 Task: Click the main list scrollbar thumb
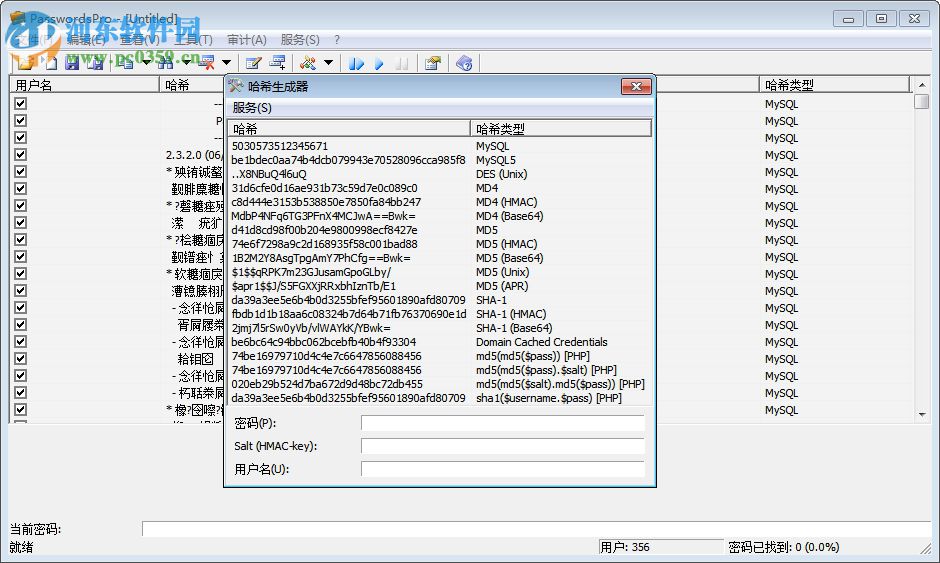coord(921,101)
